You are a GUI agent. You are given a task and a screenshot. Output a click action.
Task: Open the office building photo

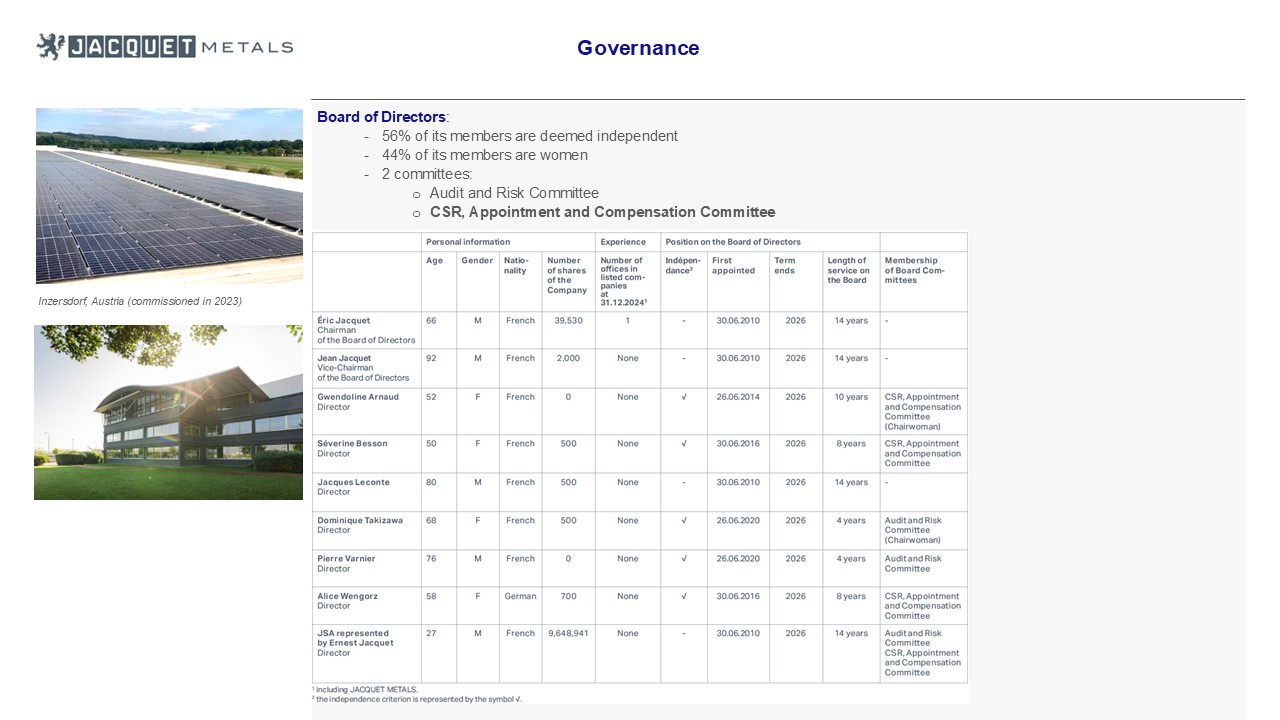(x=168, y=412)
